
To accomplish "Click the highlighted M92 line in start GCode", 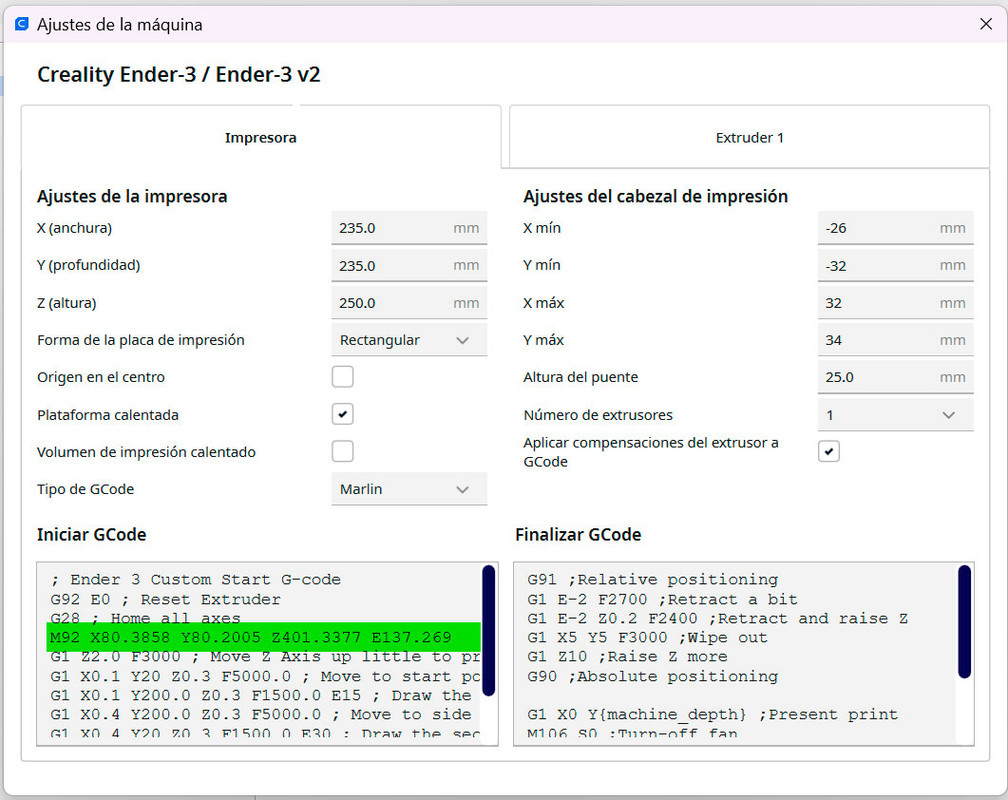I will (x=264, y=637).
